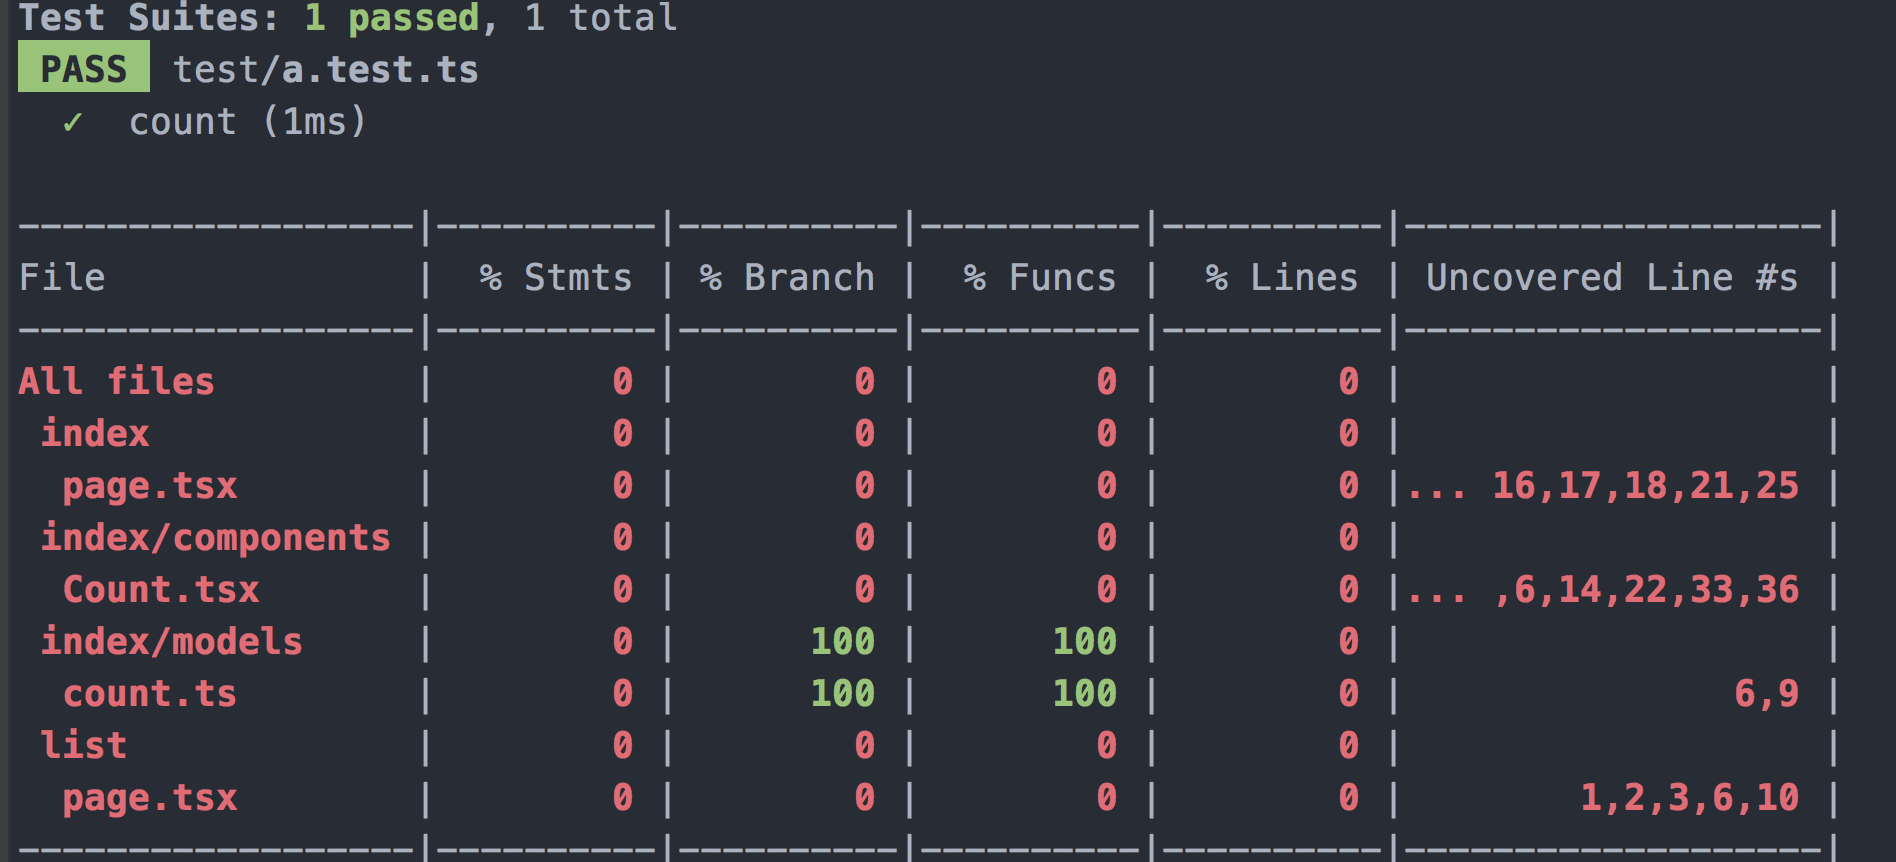This screenshot has width=1896, height=862.
Task: Click the 100 Funcs value for index/models
Action: [x=1085, y=641]
